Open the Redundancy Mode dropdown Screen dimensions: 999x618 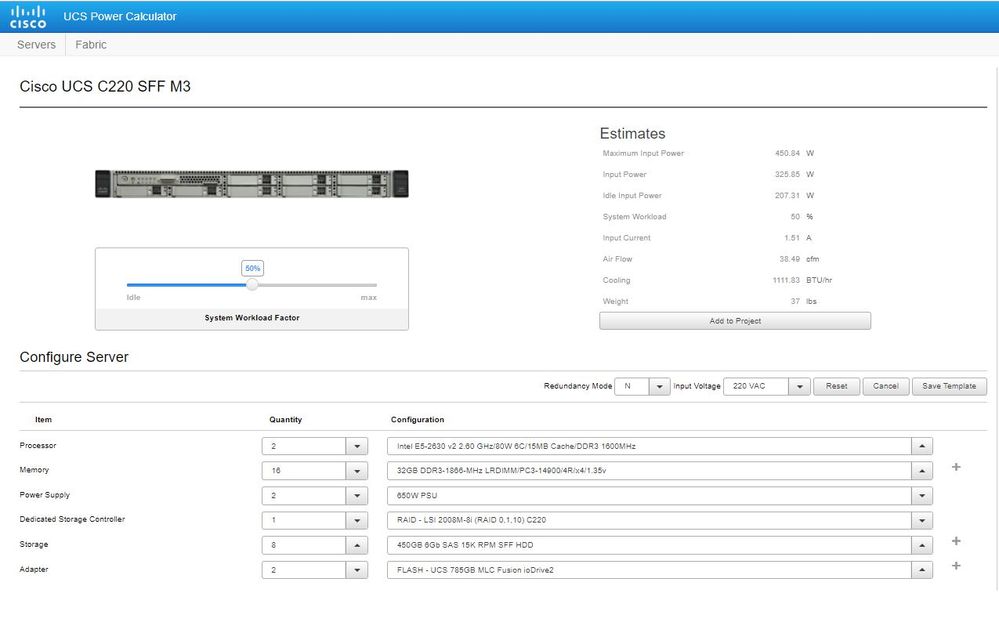coord(659,387)
